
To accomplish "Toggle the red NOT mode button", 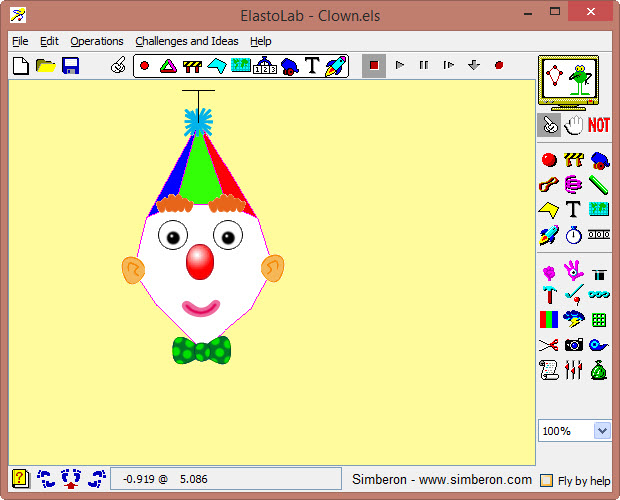I will (598, 125).
